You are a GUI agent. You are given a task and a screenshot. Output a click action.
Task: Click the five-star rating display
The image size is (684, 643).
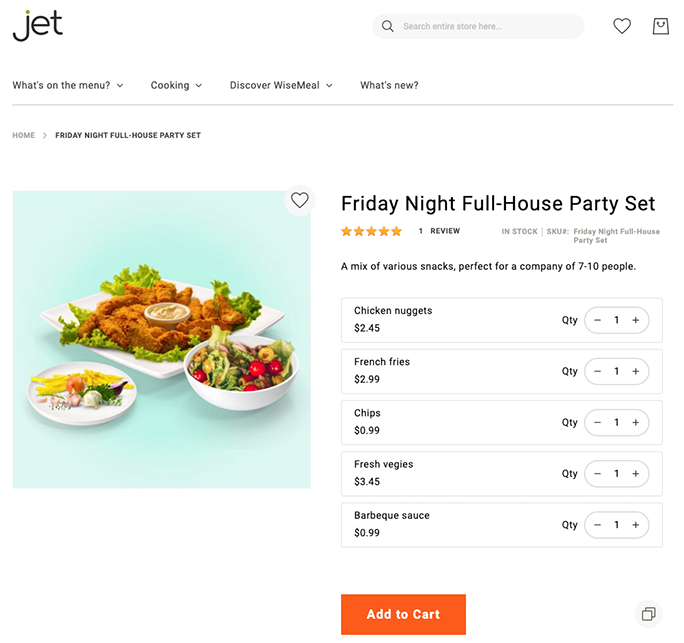pos(371,231)
